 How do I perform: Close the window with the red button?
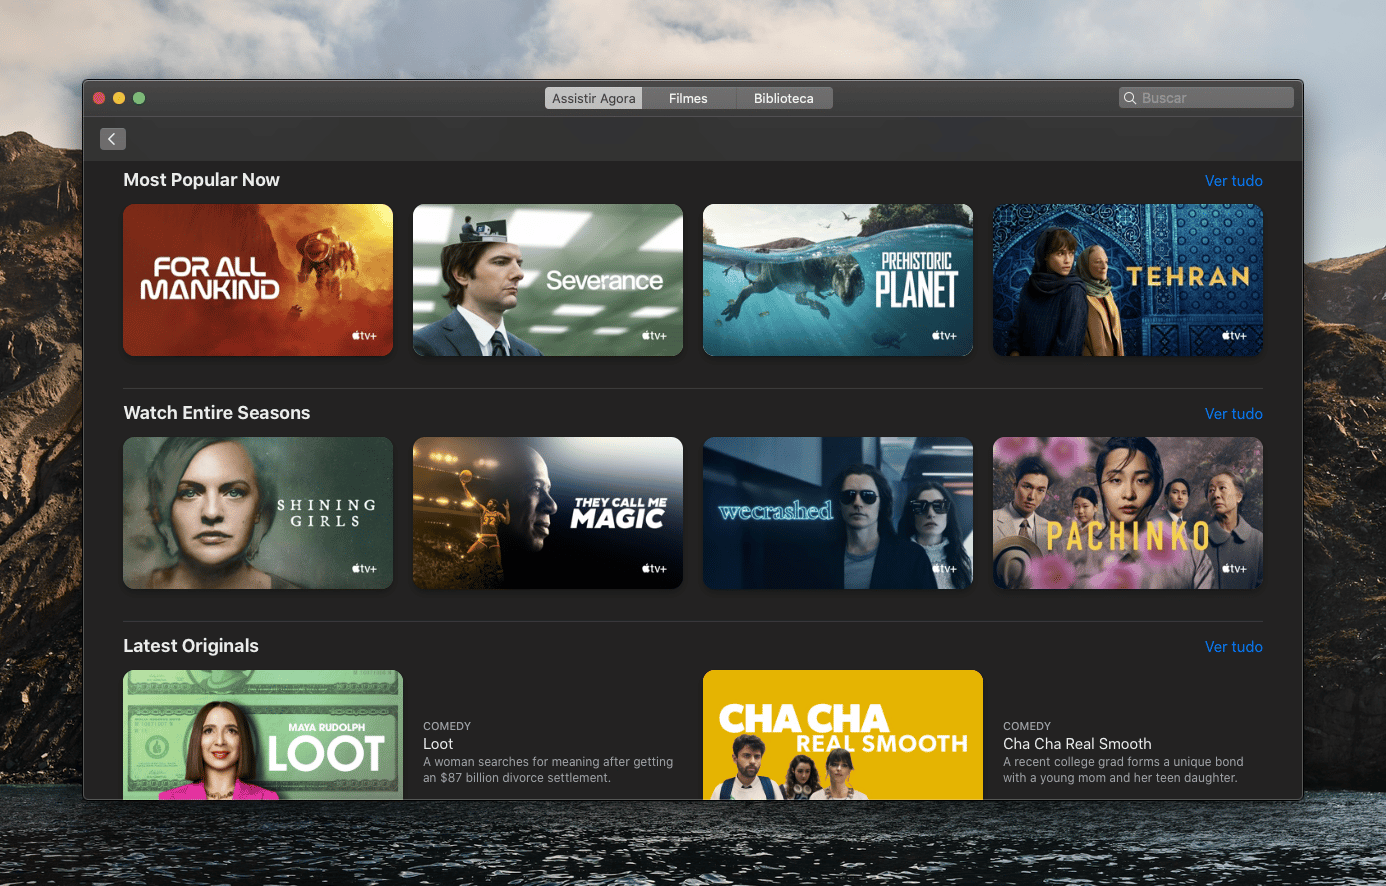(99, 98)
